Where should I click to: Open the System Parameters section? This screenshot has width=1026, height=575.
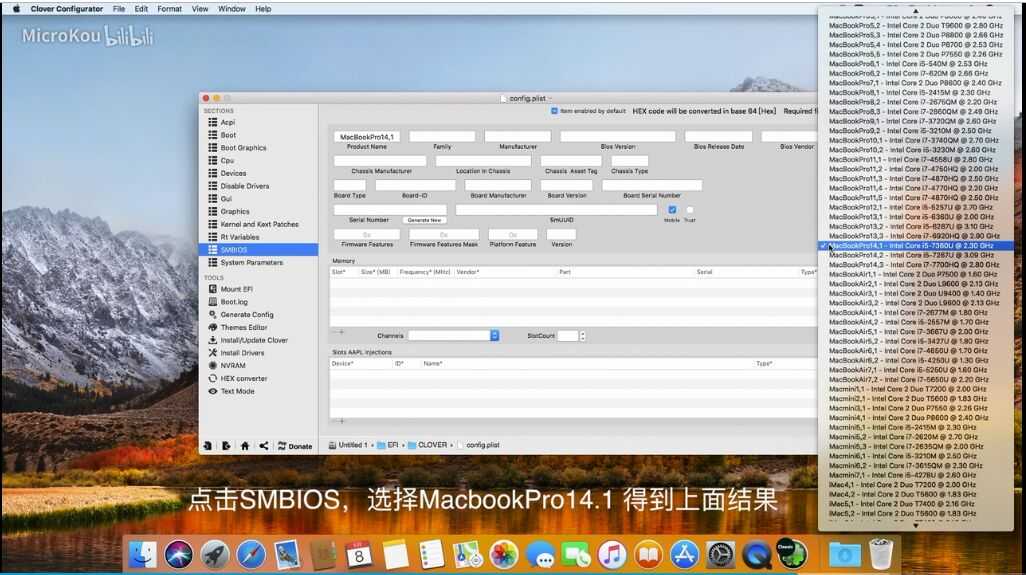click(x=251, y=262)
